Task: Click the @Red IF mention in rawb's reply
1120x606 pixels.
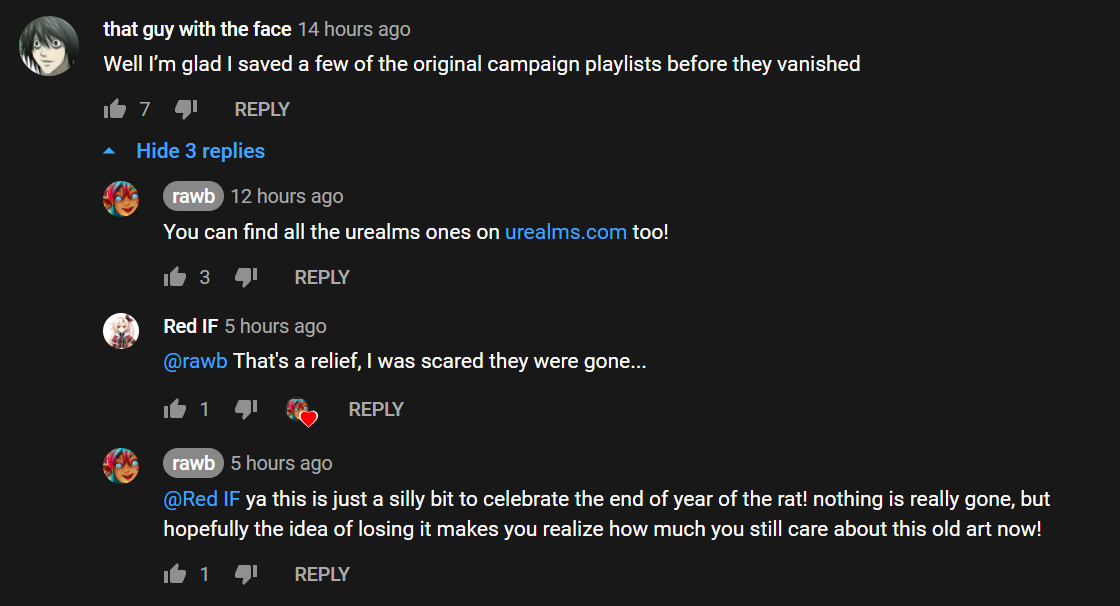Action: 201,499
